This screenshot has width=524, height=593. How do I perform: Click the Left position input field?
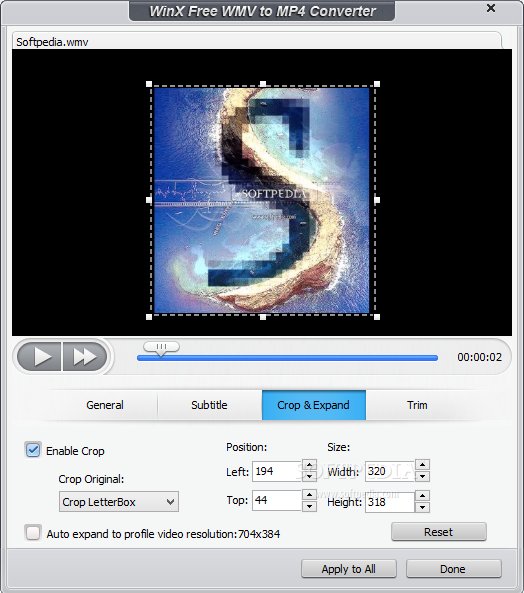point(277,471)
